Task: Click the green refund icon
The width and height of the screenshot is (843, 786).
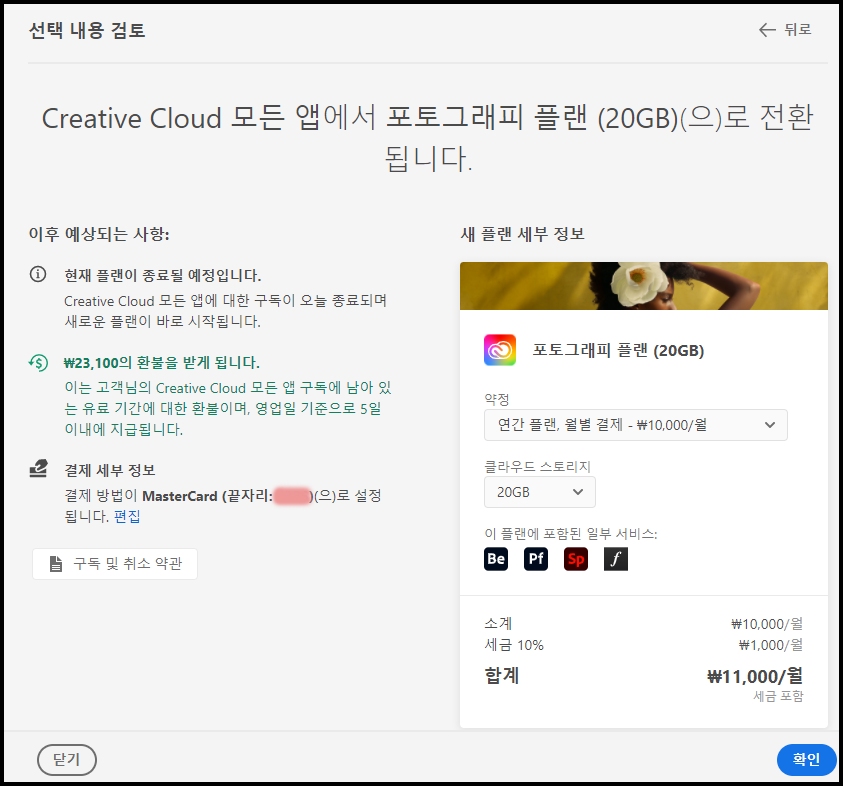Action: coord(38,362)
